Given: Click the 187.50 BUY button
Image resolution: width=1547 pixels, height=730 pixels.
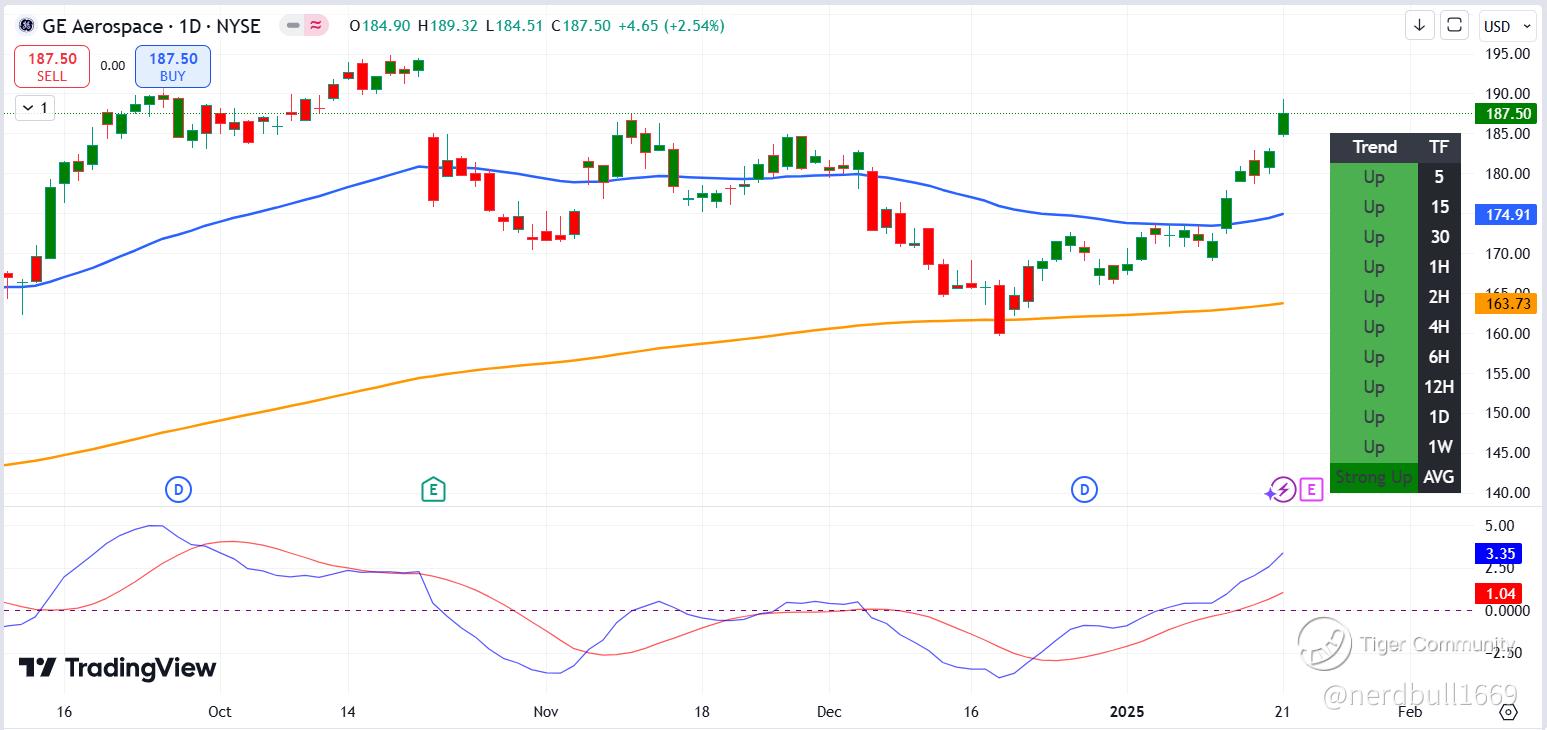Looking at the screenshot, I should click(x=173, y=67).
